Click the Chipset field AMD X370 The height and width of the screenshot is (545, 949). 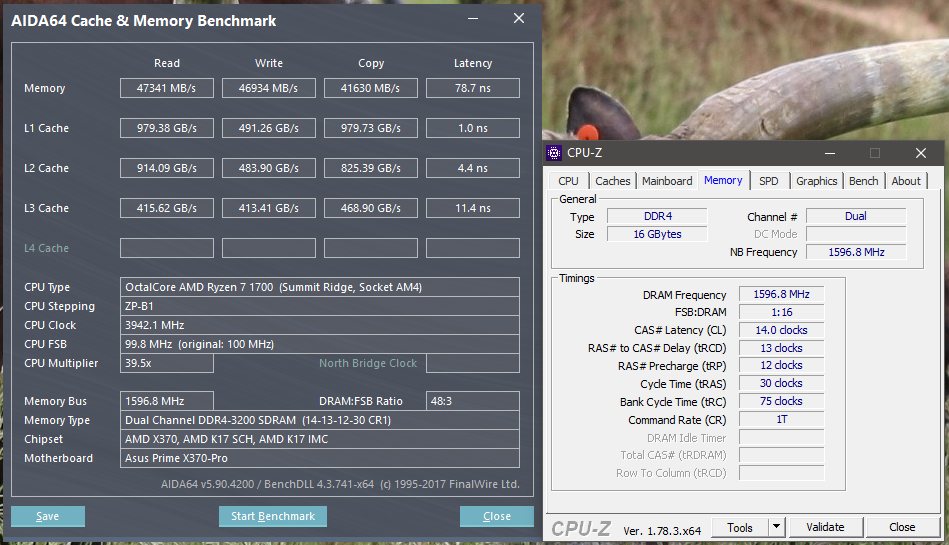[320, 439]
